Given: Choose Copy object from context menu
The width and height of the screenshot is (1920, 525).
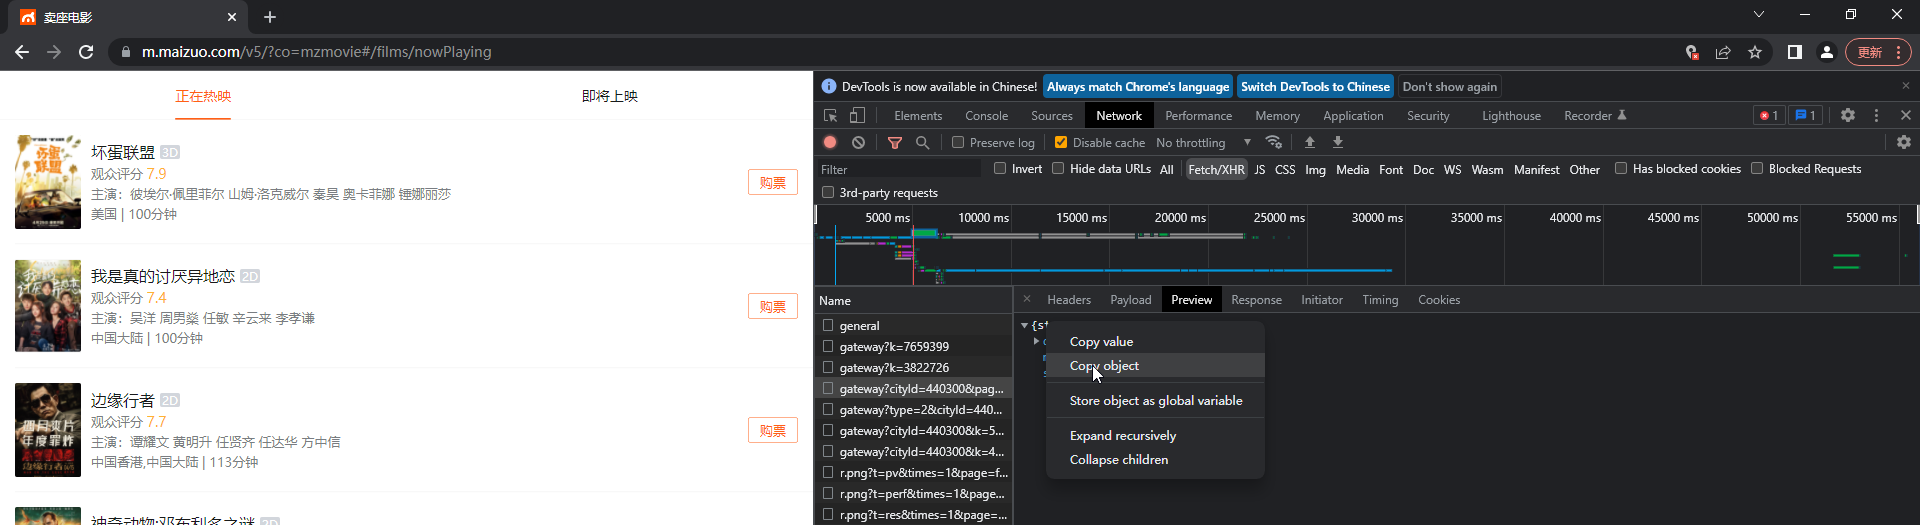Looking at the screenshot, I should (x=1155, y=366).
